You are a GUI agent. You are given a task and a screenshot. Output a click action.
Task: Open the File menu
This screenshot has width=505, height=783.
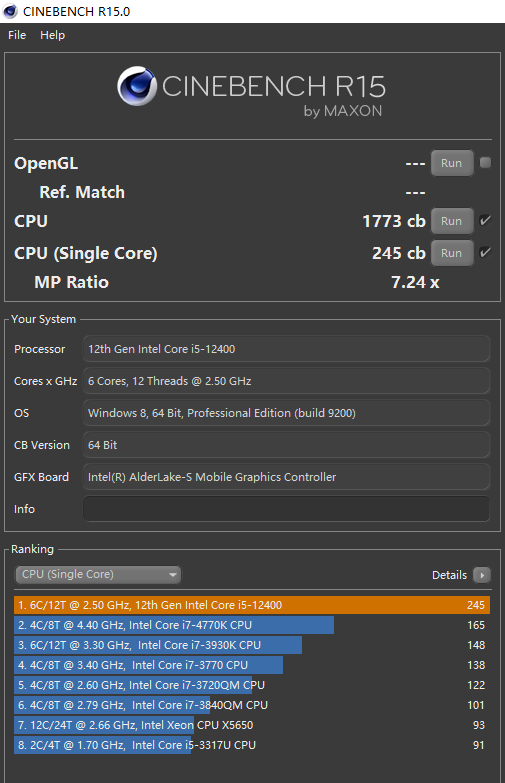(17, 35)
